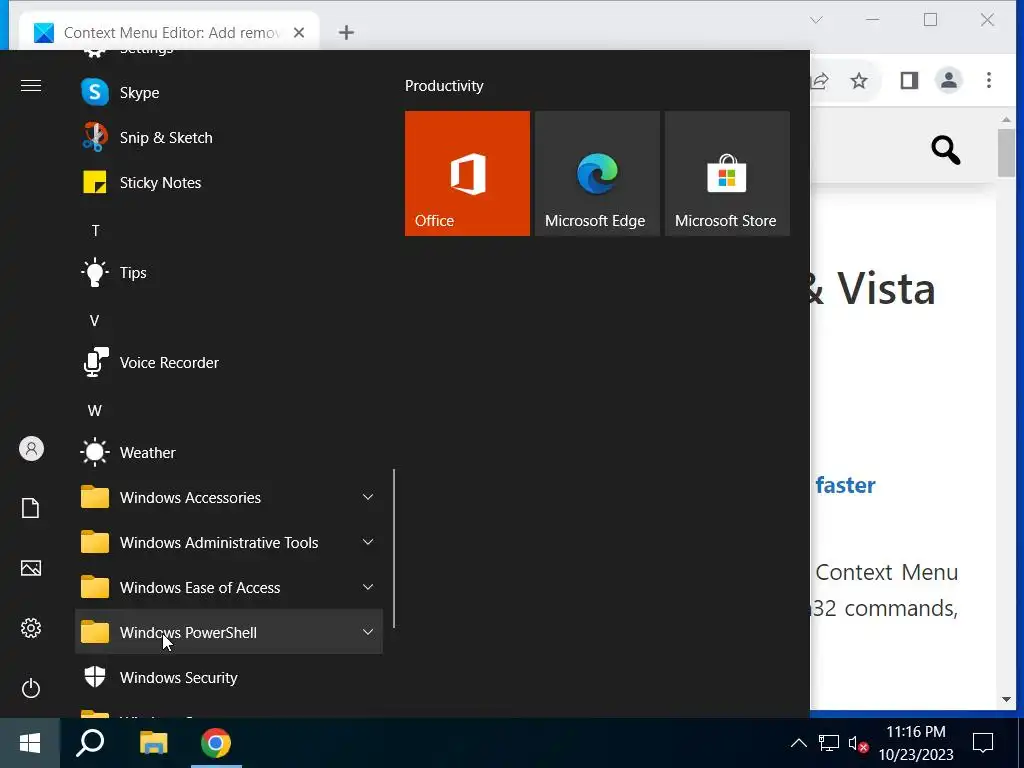Close the Context Menu Editor tab
The image size is (1024, 768).
pos(299,33)
